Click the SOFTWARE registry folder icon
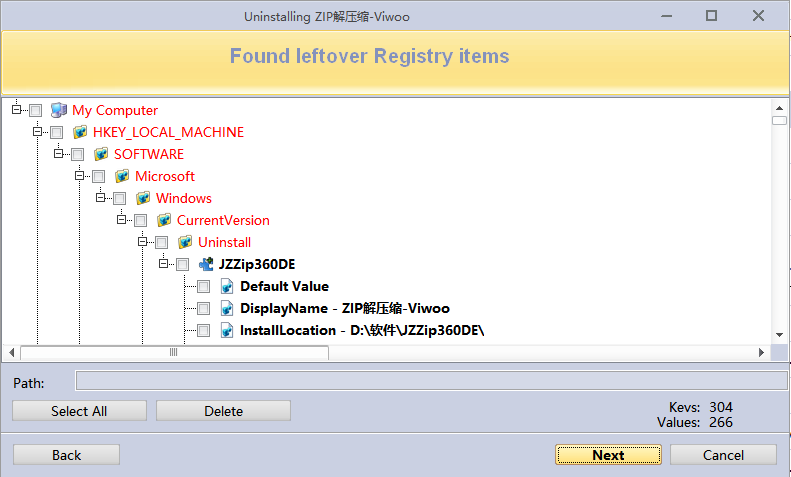Image resolution: width=791 pixels, height=477 pixels. pos(101,154)
